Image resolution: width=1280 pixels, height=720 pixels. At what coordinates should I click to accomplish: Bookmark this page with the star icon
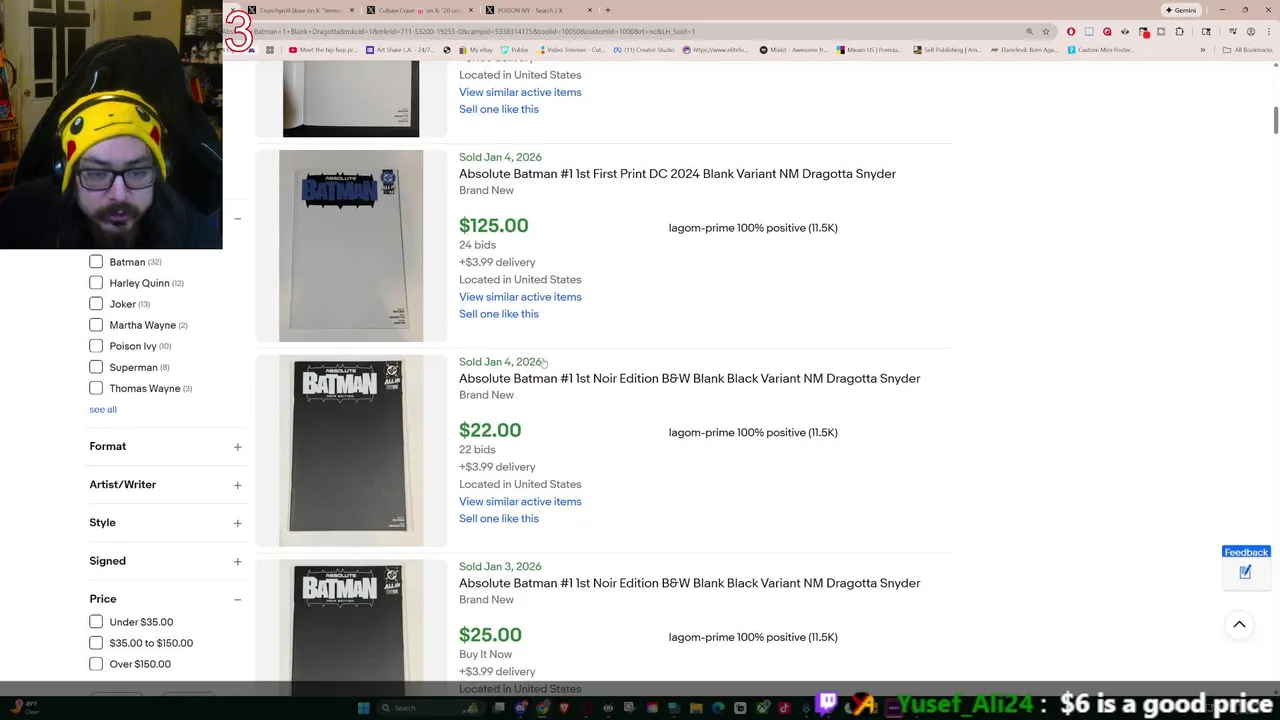(1046, 32)
